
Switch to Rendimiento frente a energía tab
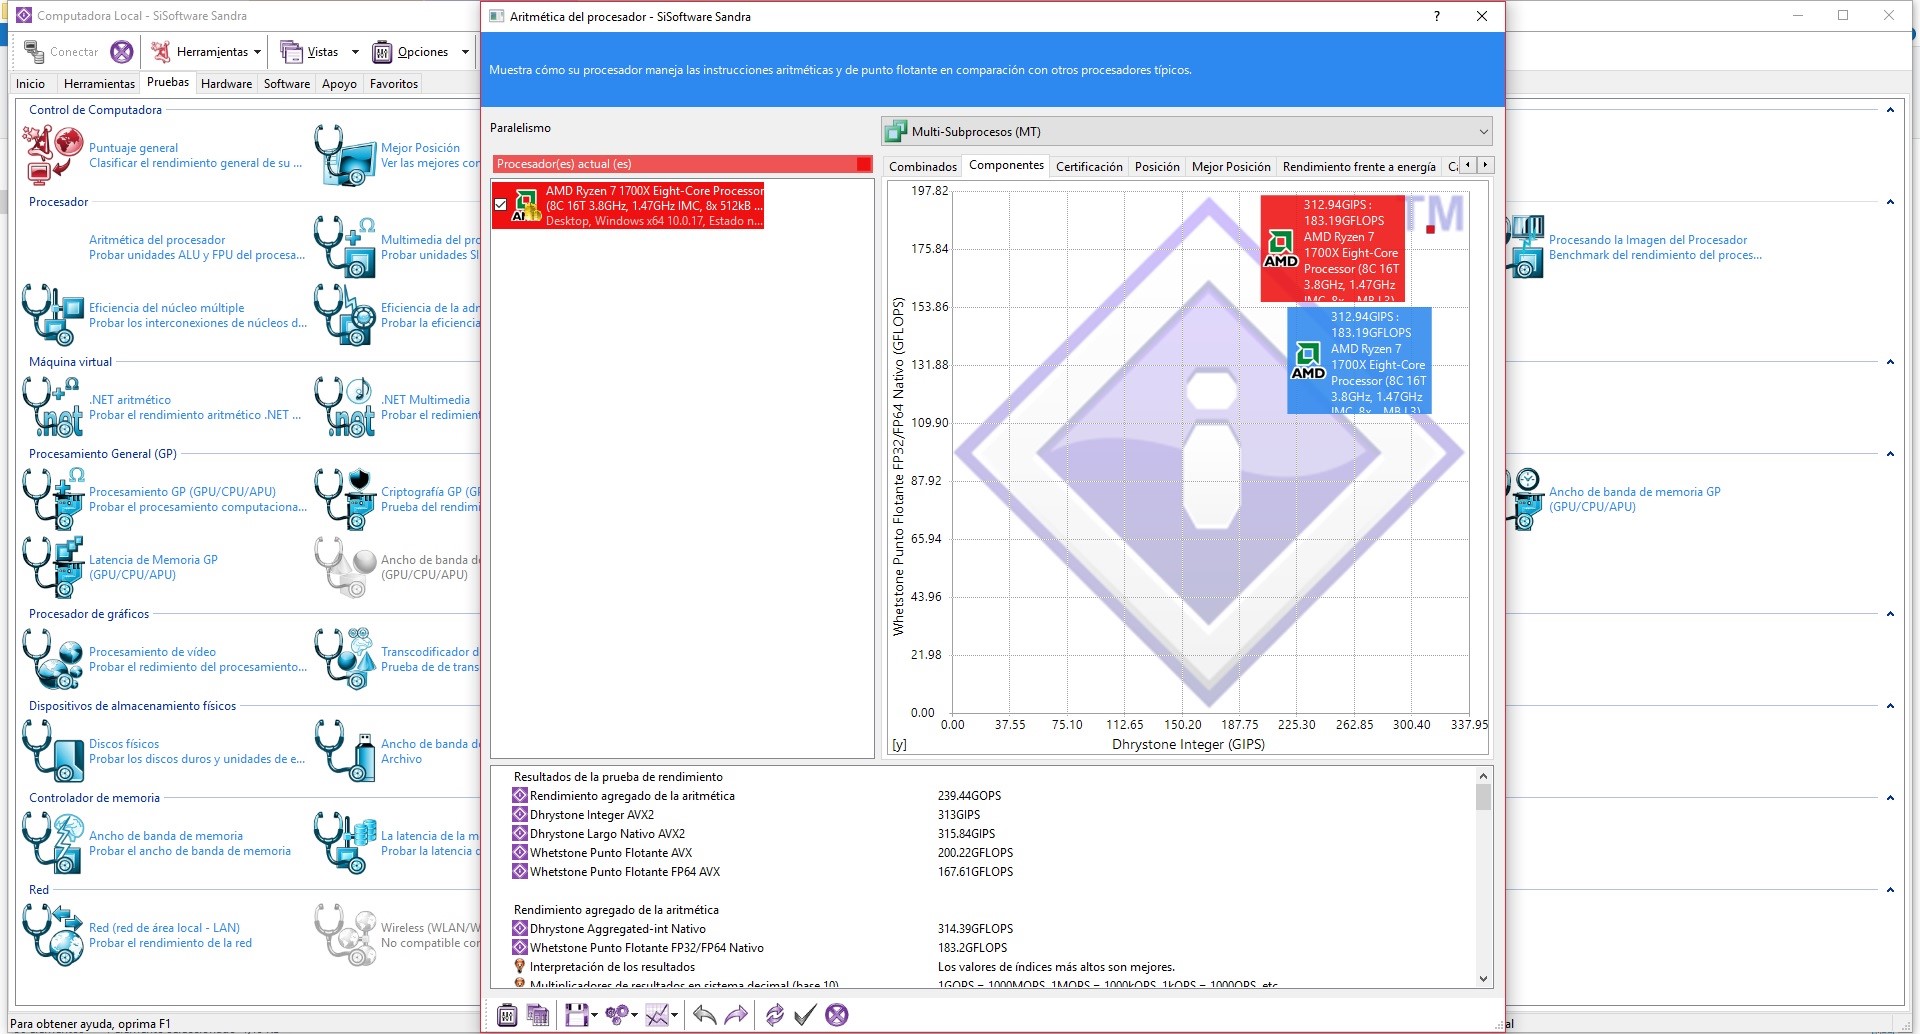coord(1359,167)
